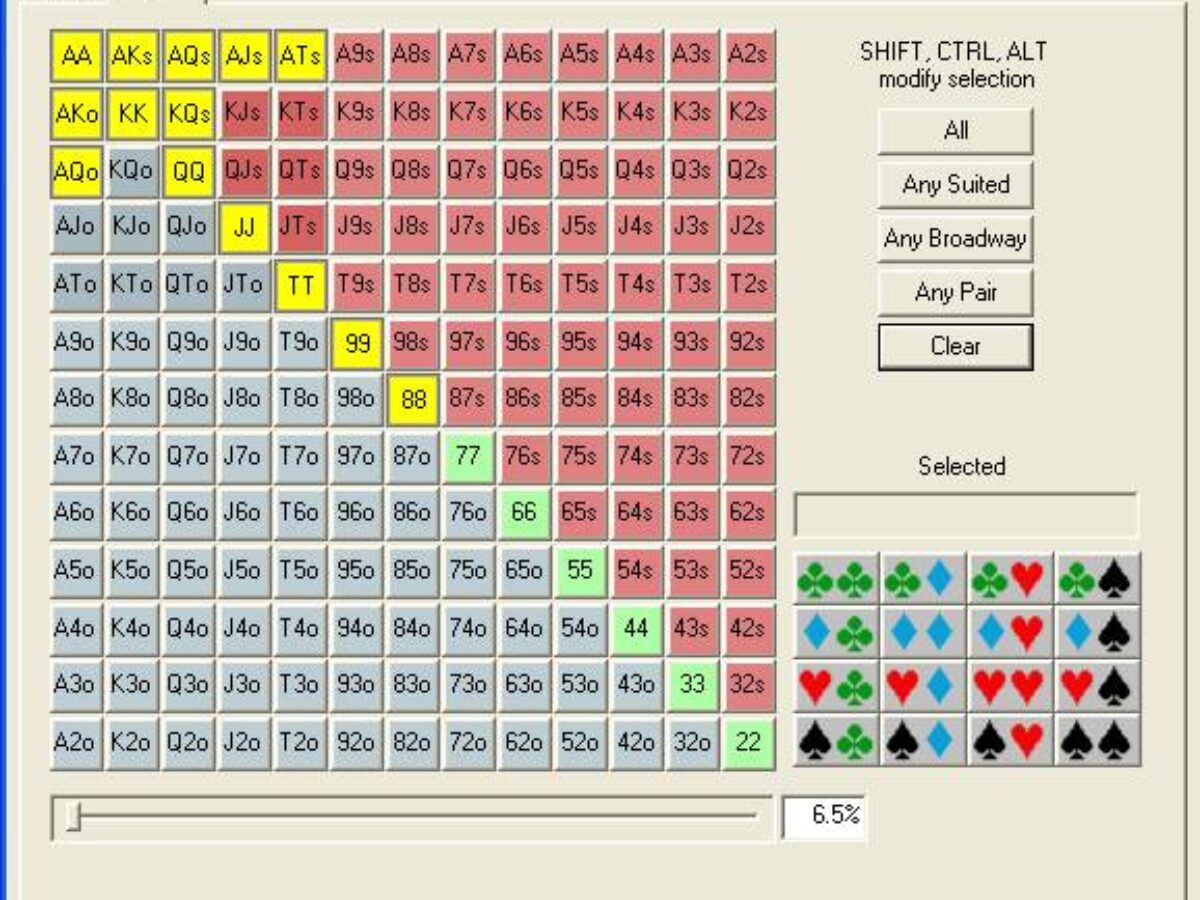Viewport: 1200px width, 900px height.
Task: Click the 6.5% percentage input field
Action: pyautogui.click(x=823, y=816)
